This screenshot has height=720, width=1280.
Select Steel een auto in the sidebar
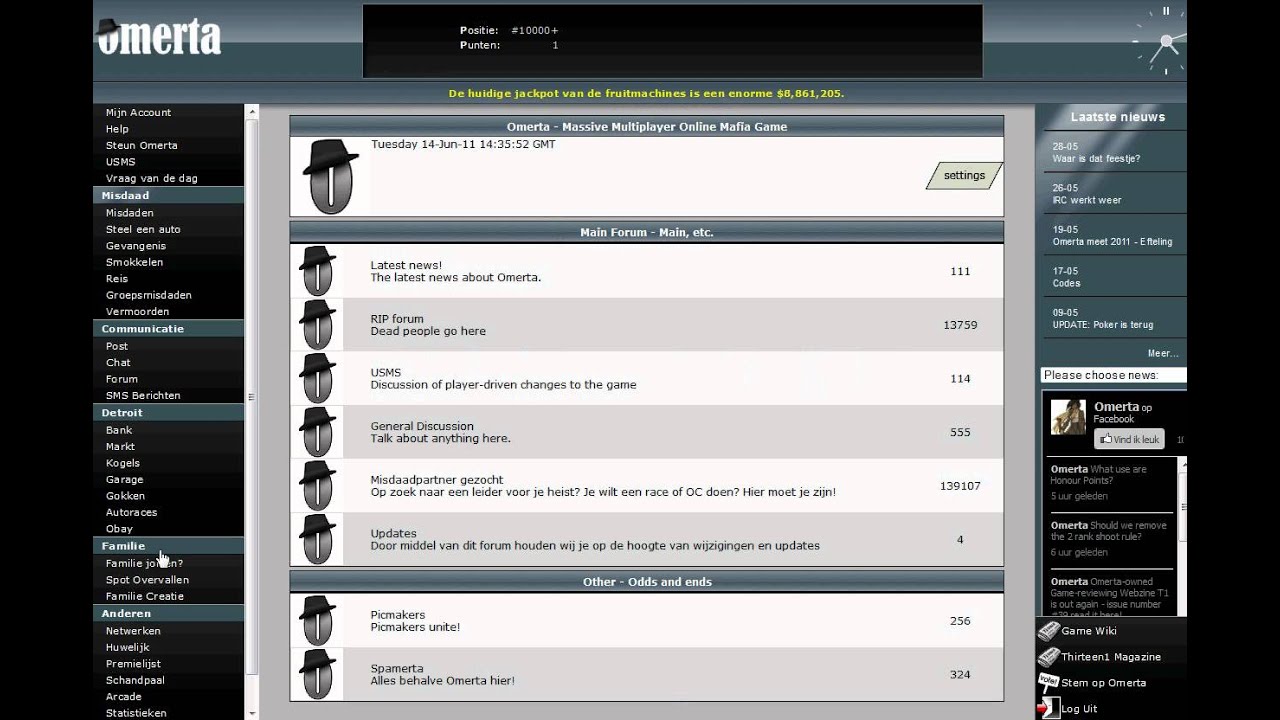143,229
